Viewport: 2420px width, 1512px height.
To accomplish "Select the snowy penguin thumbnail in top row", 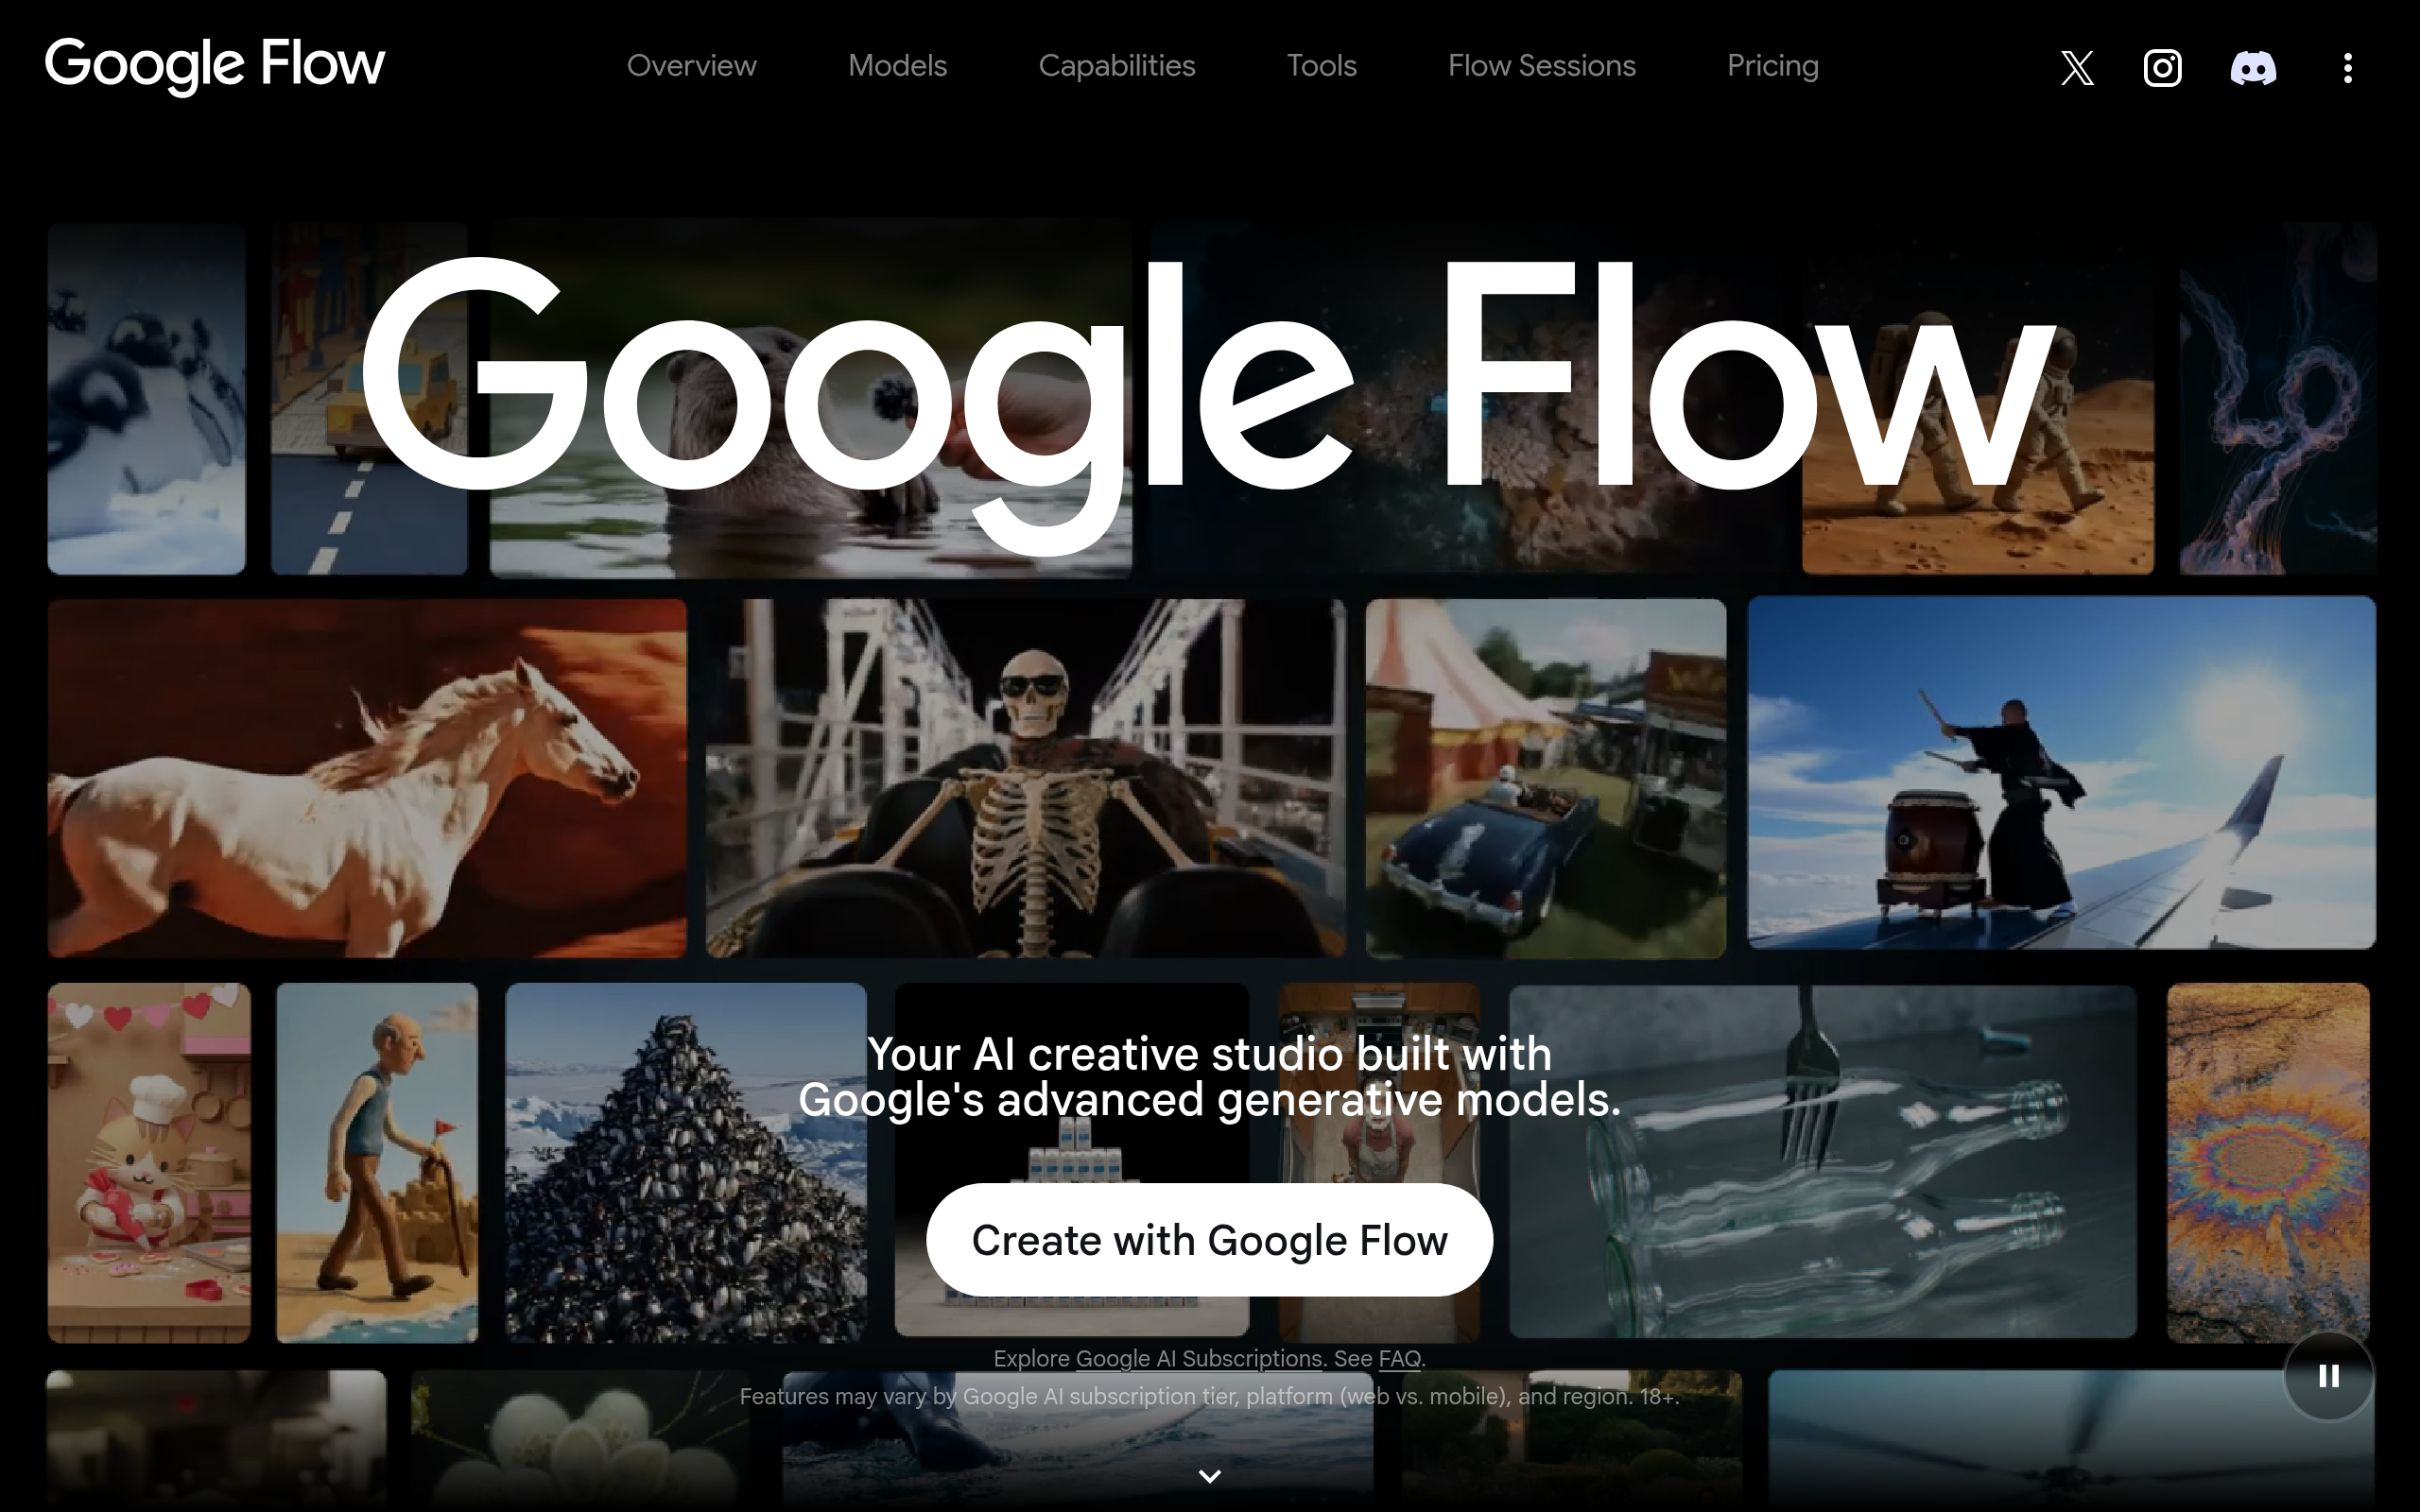I will click(146, 398).
